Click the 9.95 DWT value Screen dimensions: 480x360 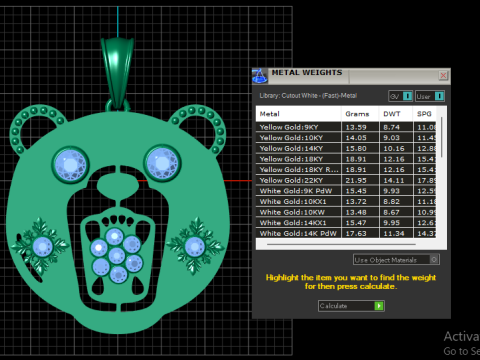pos(391,223)
